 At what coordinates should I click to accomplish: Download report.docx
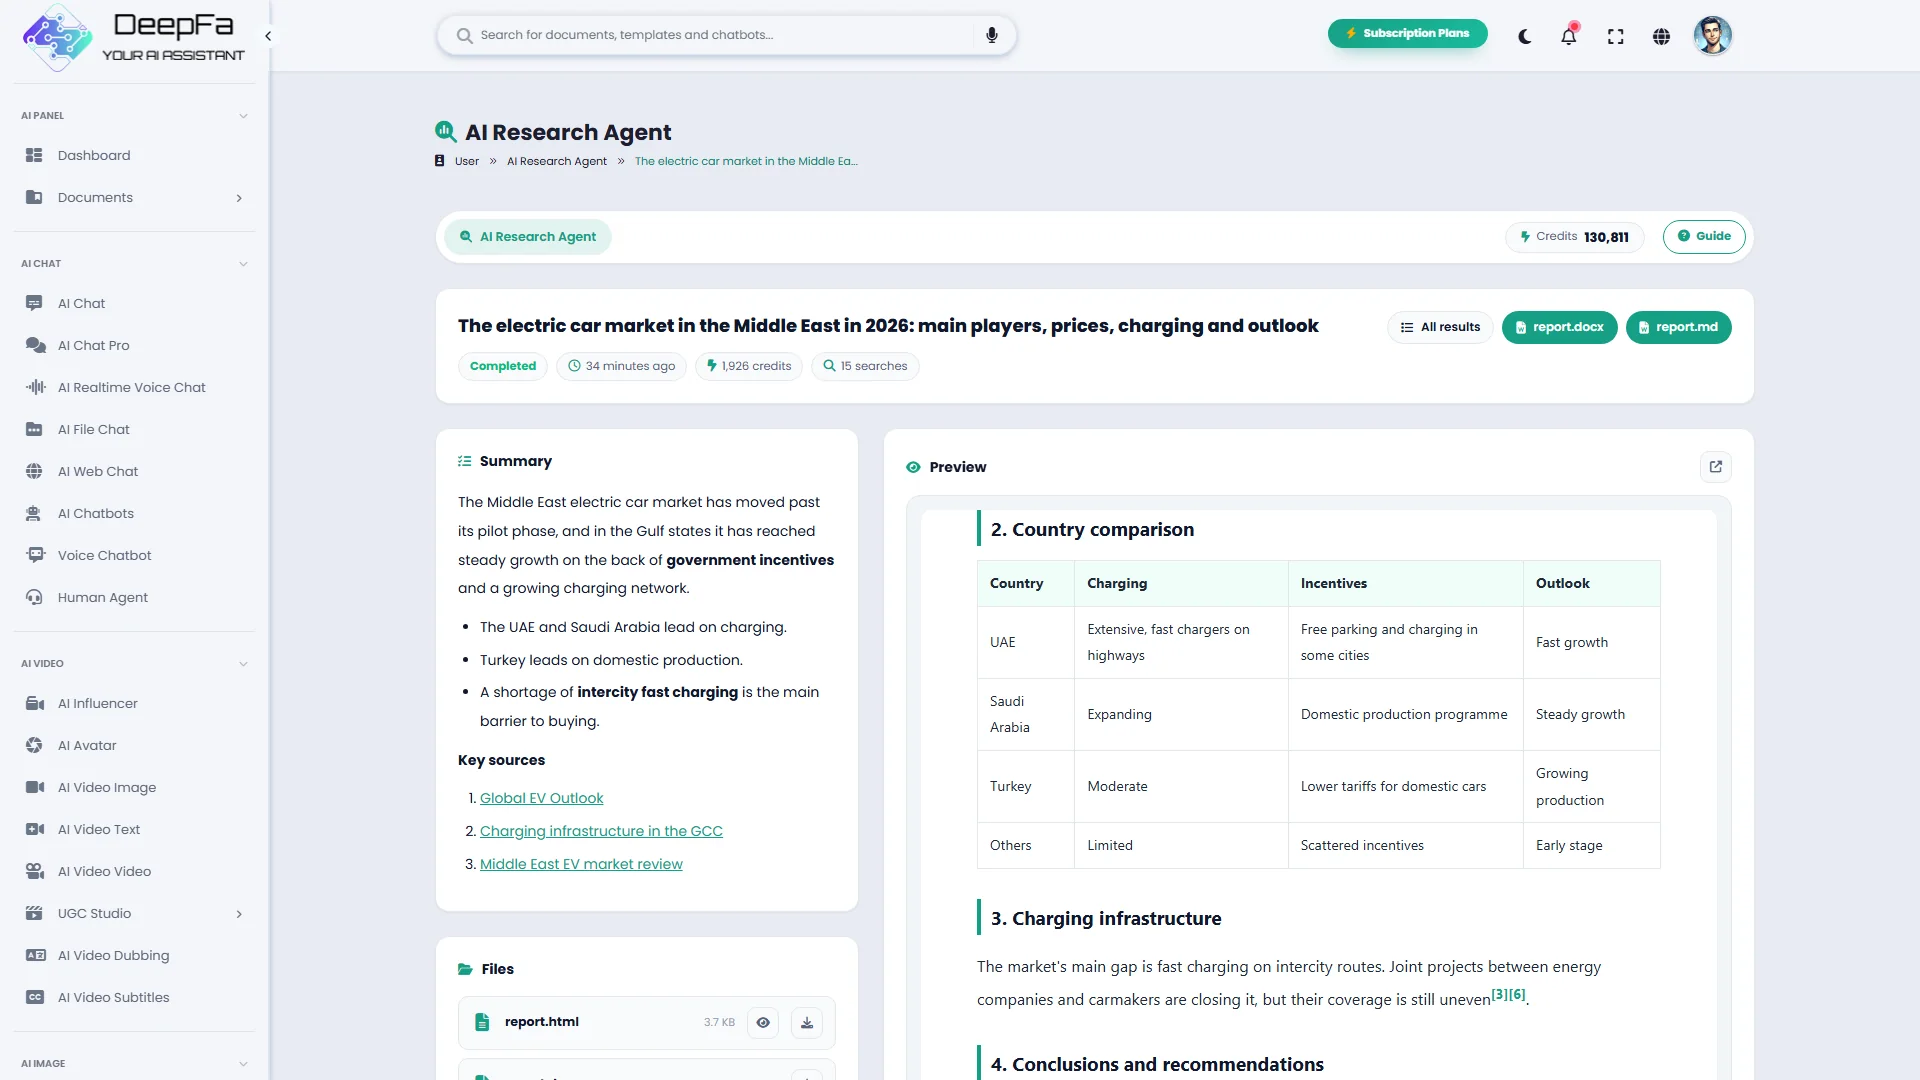point(1559,327)
